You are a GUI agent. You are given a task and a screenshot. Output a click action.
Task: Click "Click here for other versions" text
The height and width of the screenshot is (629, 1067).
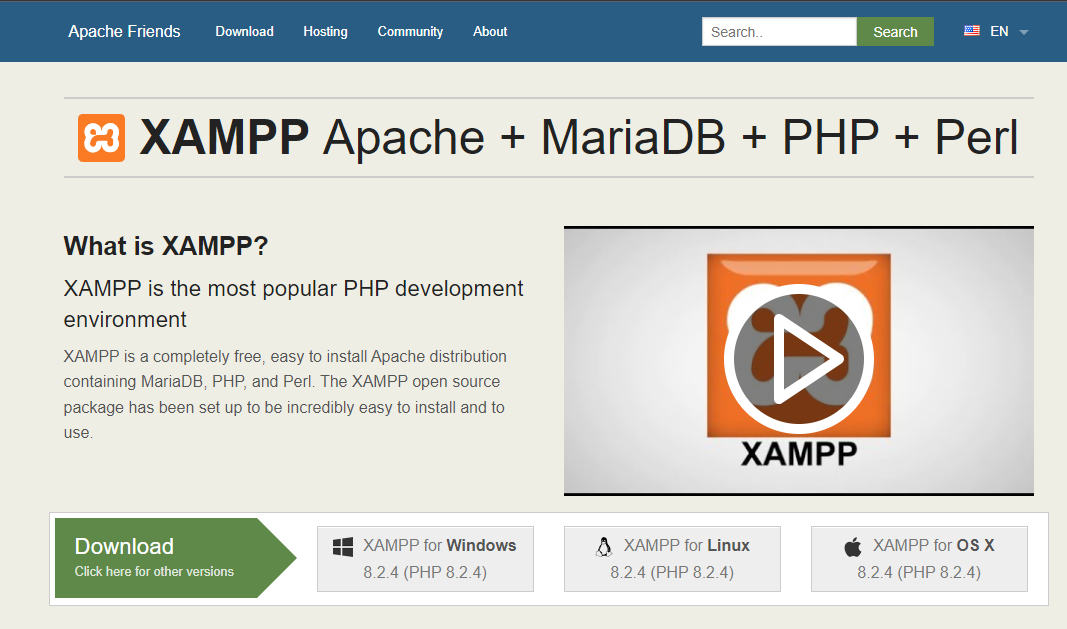(154, 571)
